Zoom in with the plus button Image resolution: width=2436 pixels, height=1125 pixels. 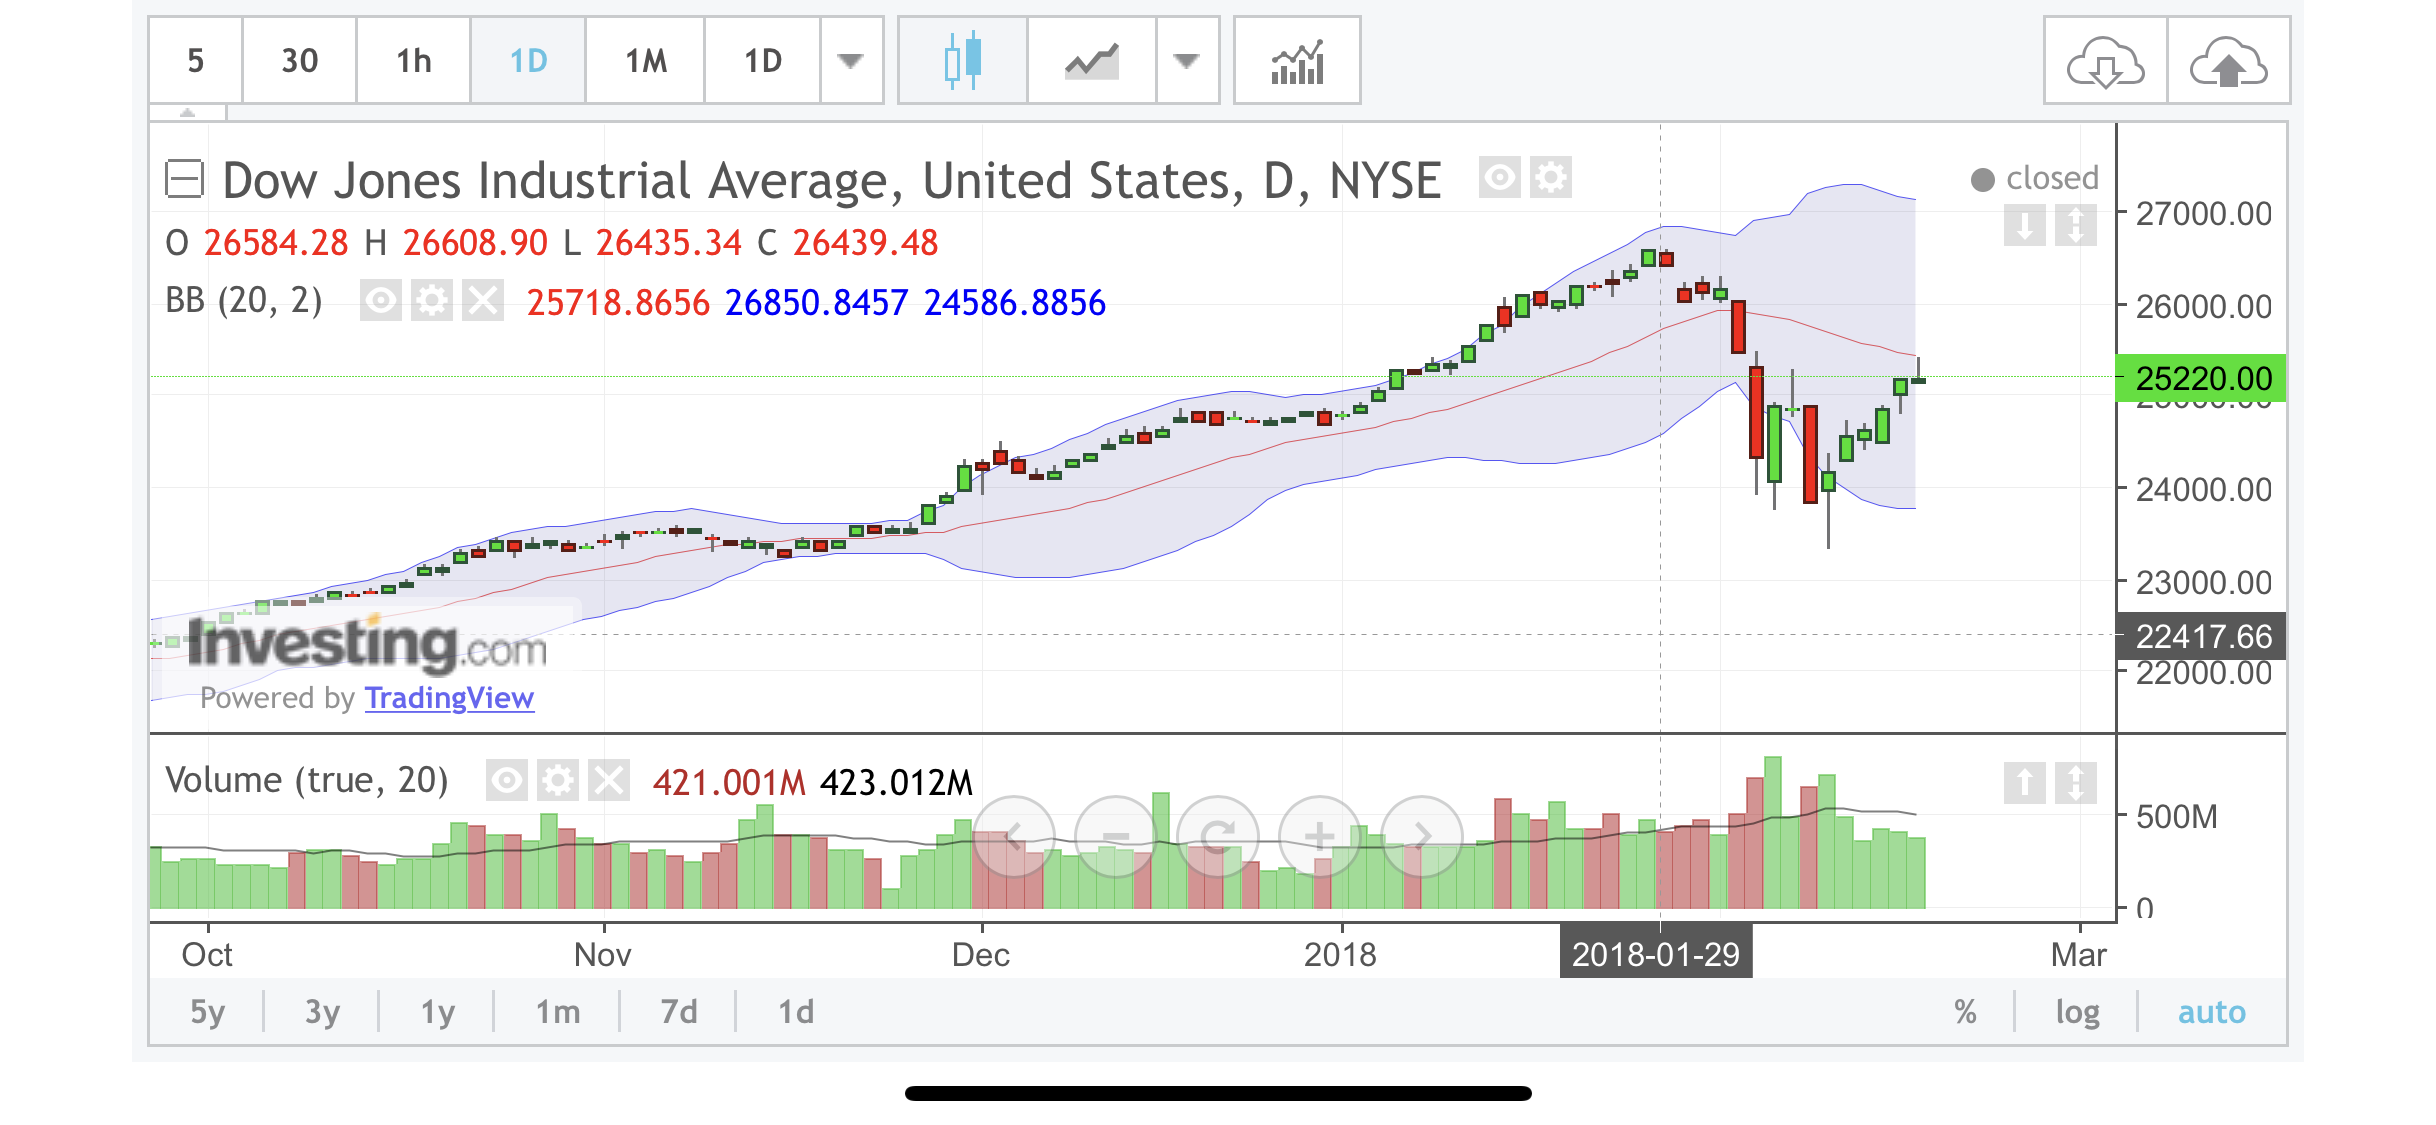[1320, 836]
